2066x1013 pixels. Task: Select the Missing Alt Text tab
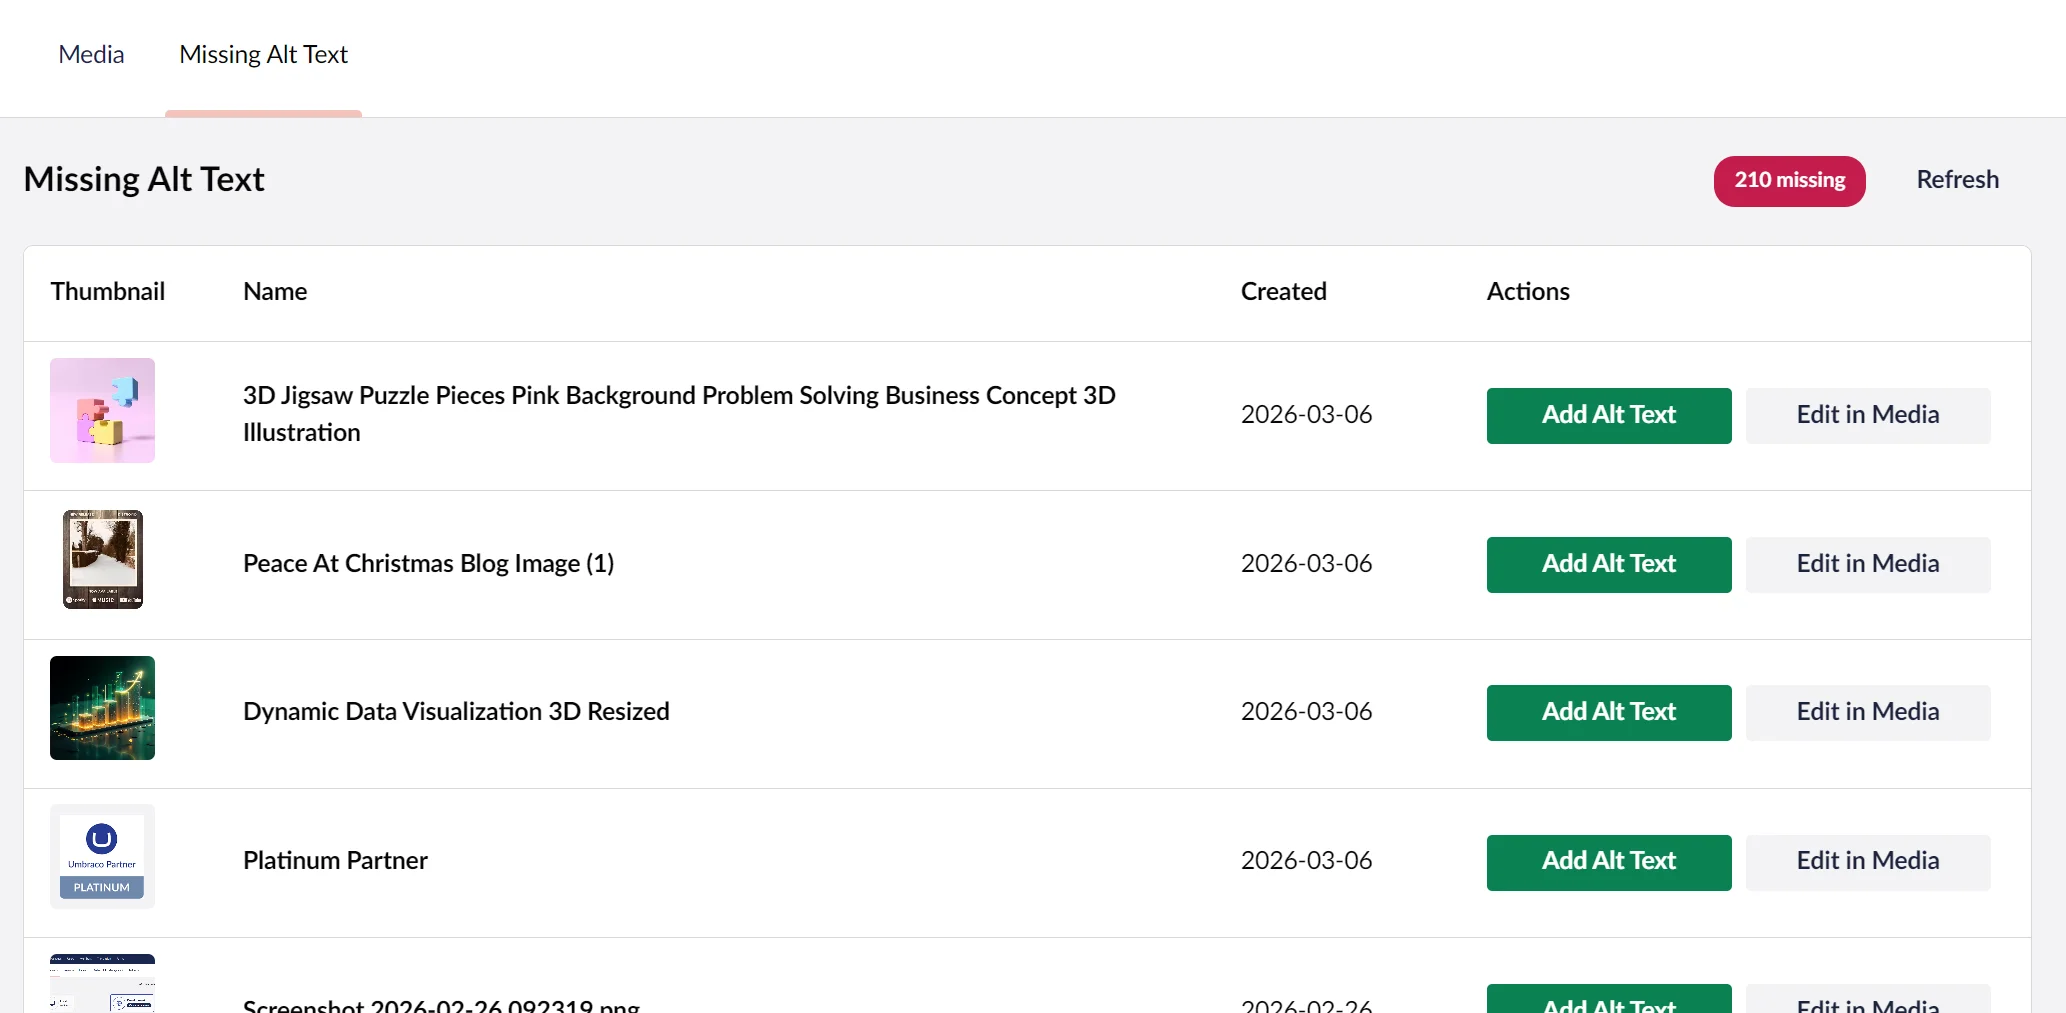click(x=263, y=55)
